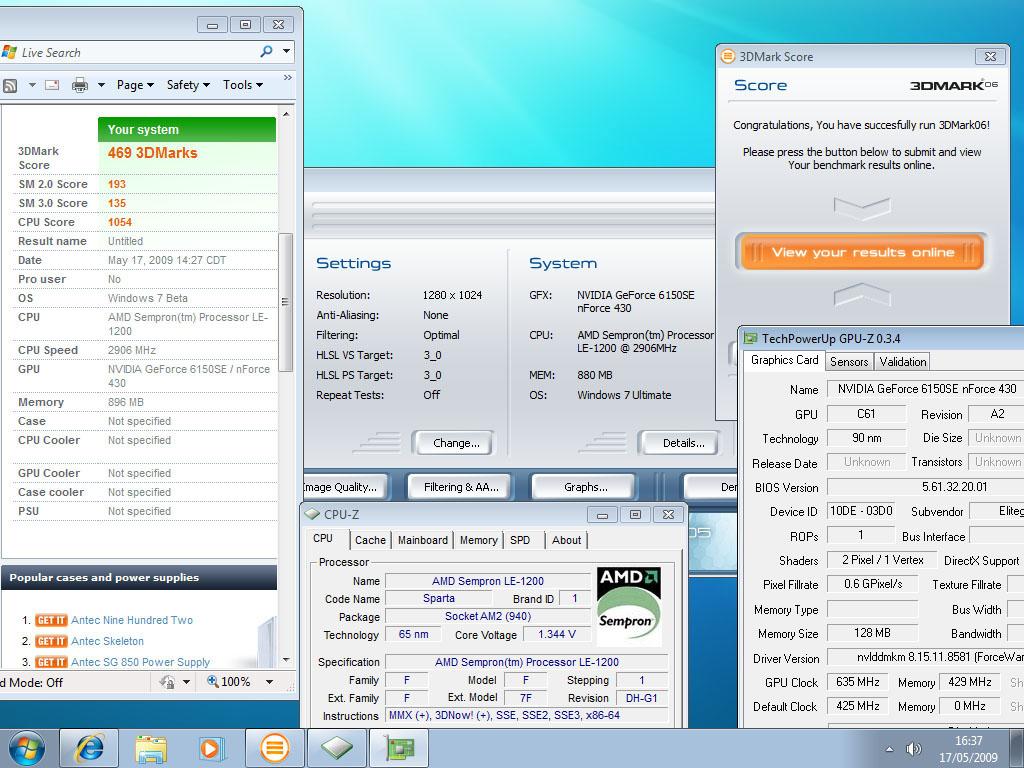Click the GPU-Z graphics card taskbar icon
The width and height of the screenshot is (1024, 768).
pos(399,748)
